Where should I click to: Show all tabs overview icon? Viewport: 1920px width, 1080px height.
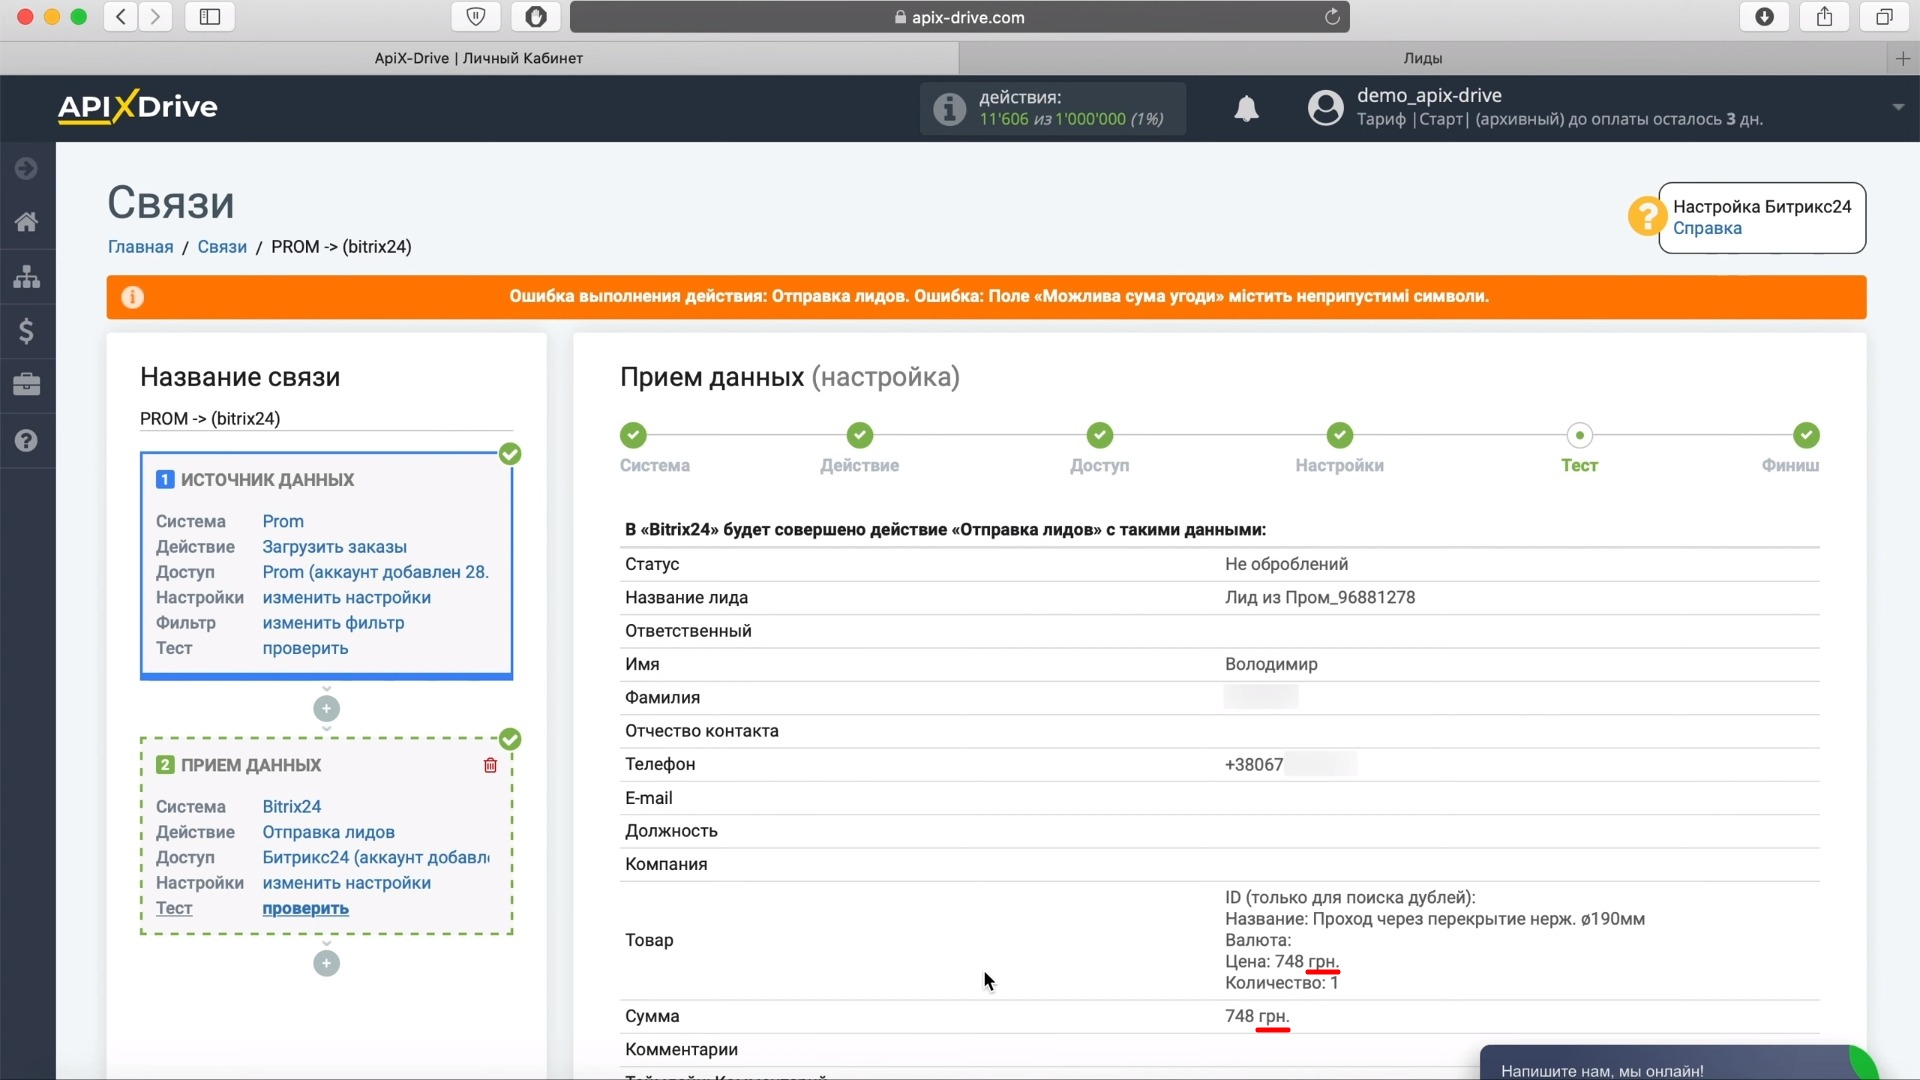(1884, 17)
